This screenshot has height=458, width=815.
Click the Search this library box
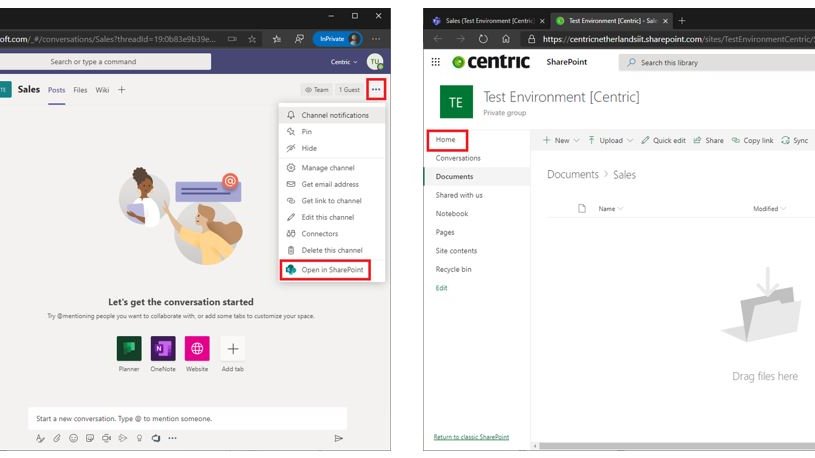pos(717,62)
